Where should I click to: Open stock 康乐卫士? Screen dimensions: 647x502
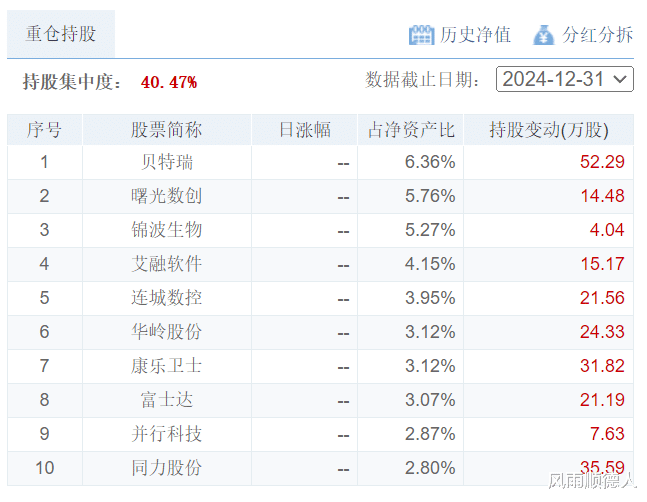[167, 366]
